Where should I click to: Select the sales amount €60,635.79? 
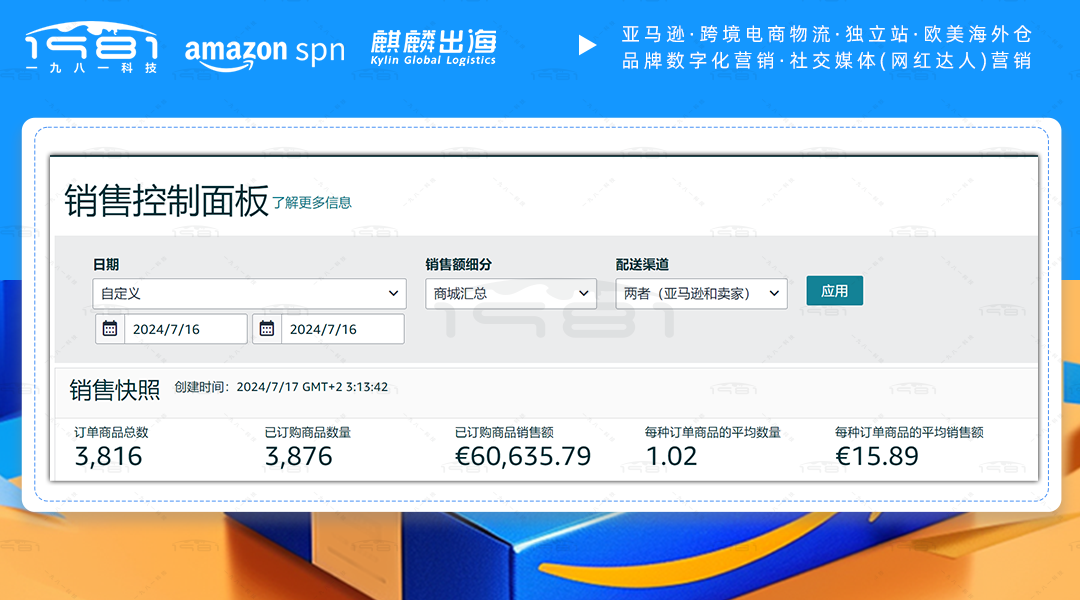[x=523, y=456]
